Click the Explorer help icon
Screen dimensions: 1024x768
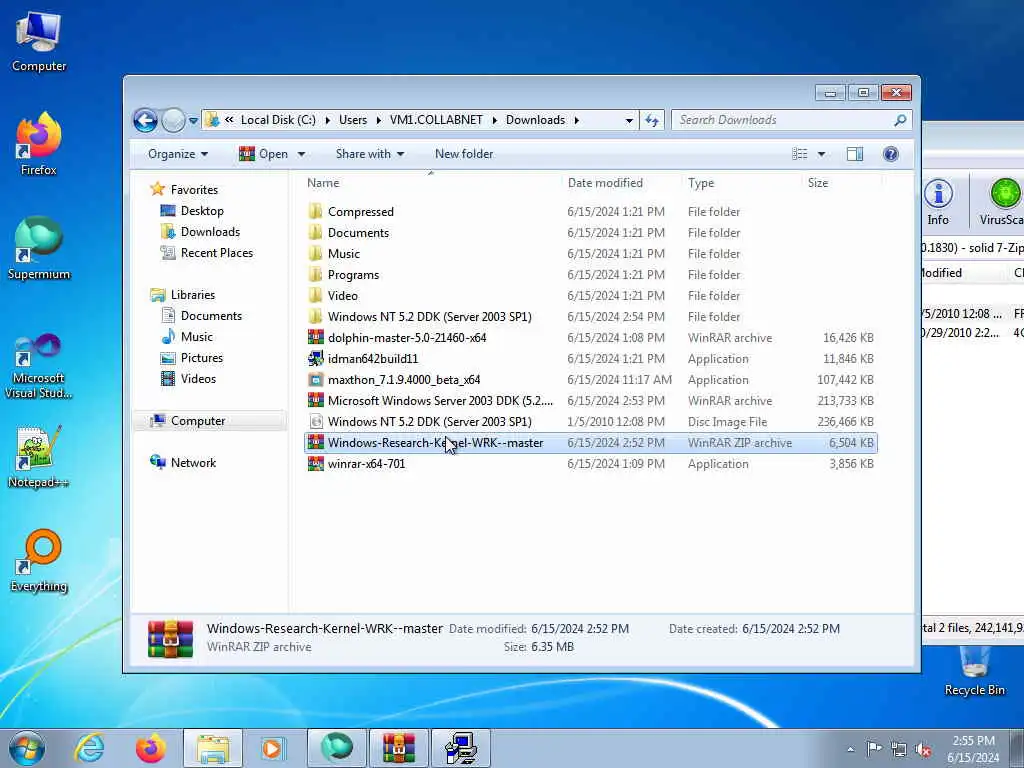click(890, 154)
